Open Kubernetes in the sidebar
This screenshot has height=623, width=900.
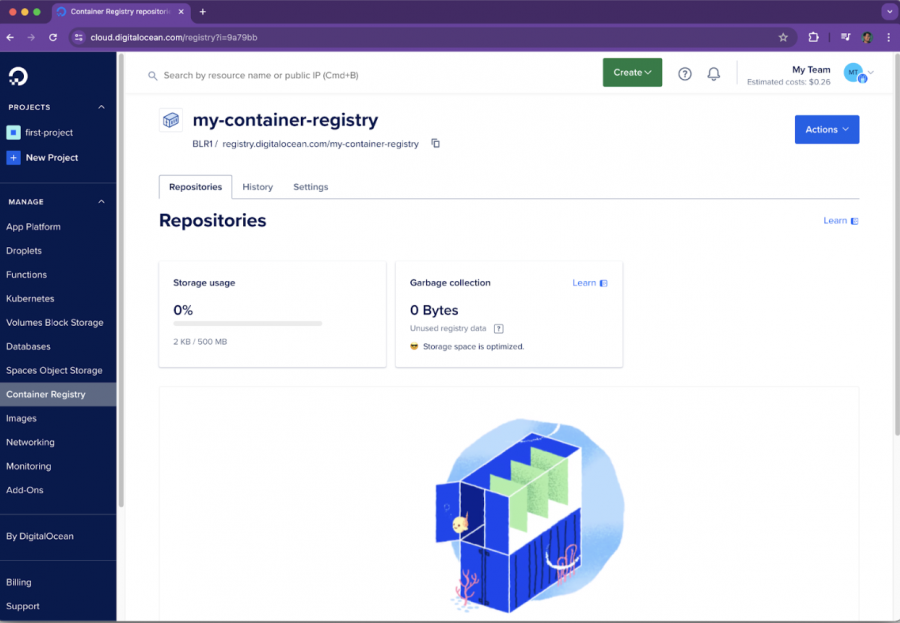[x=30, y=299]
